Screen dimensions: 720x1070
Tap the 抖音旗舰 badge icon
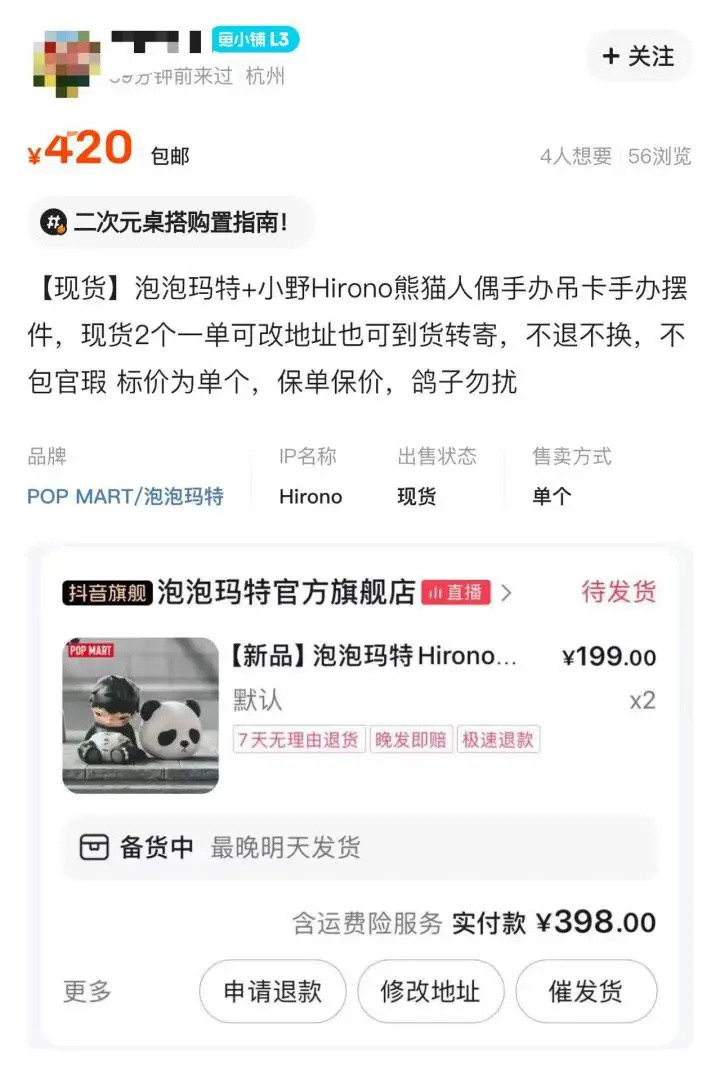pos(106,592)
